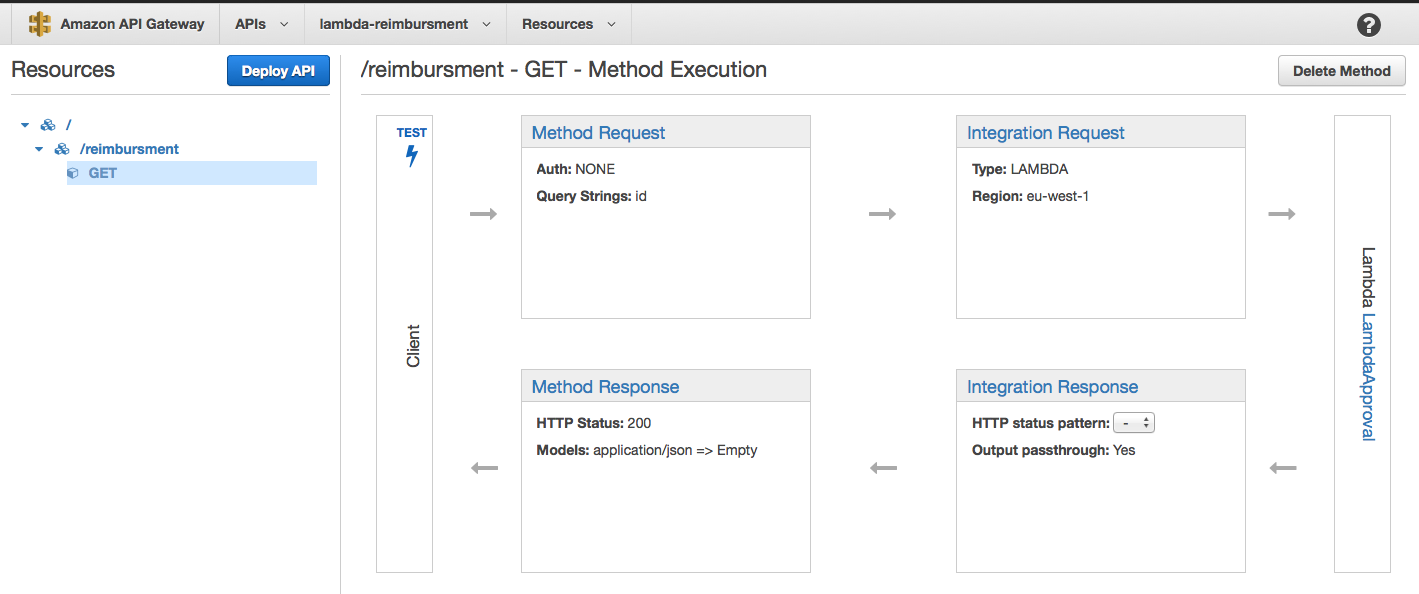Click the Delete Method button
The width and height of the screenshot is (1419, 594).
(1341, 70)
